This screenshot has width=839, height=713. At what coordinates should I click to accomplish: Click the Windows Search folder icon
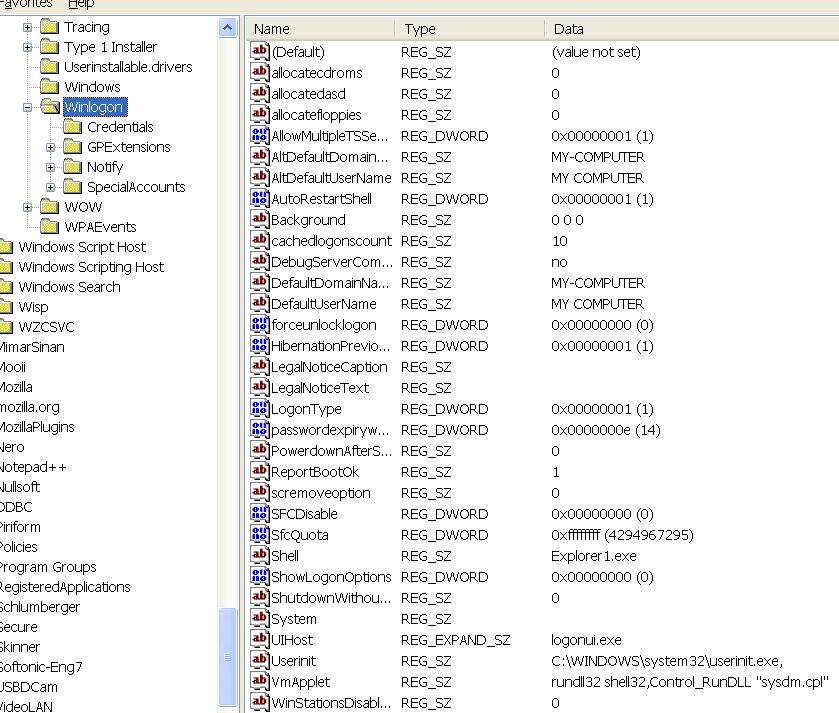point(6,287)
